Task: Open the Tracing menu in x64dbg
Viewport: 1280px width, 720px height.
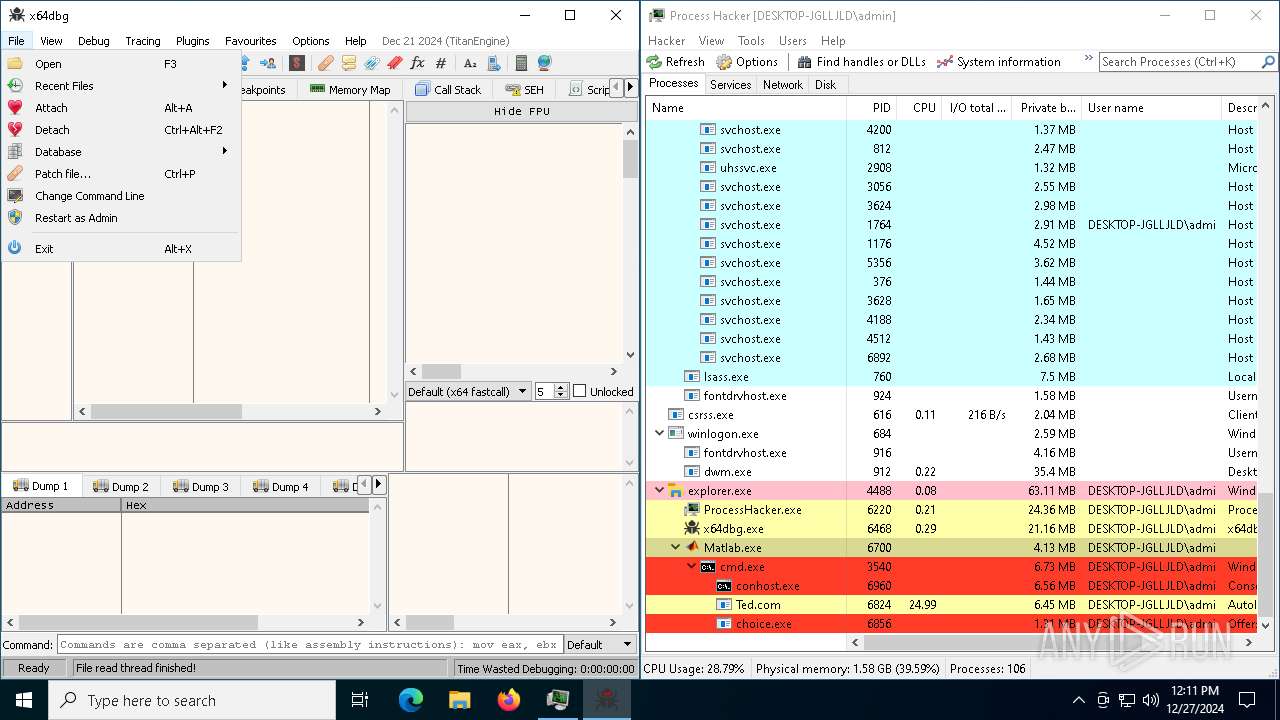Action: click(143, 41)
